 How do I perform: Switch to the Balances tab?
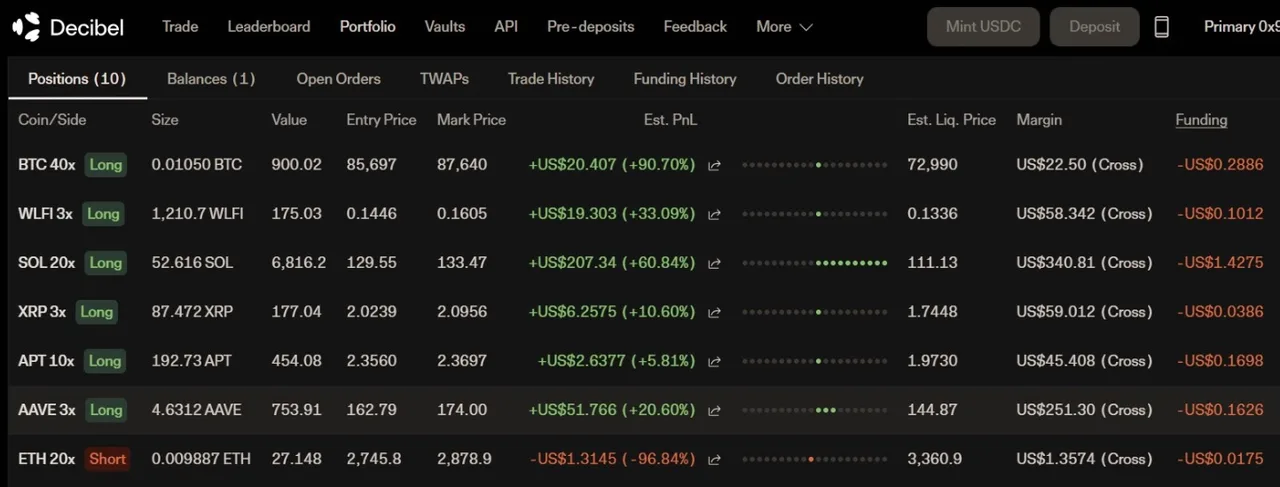211,79
